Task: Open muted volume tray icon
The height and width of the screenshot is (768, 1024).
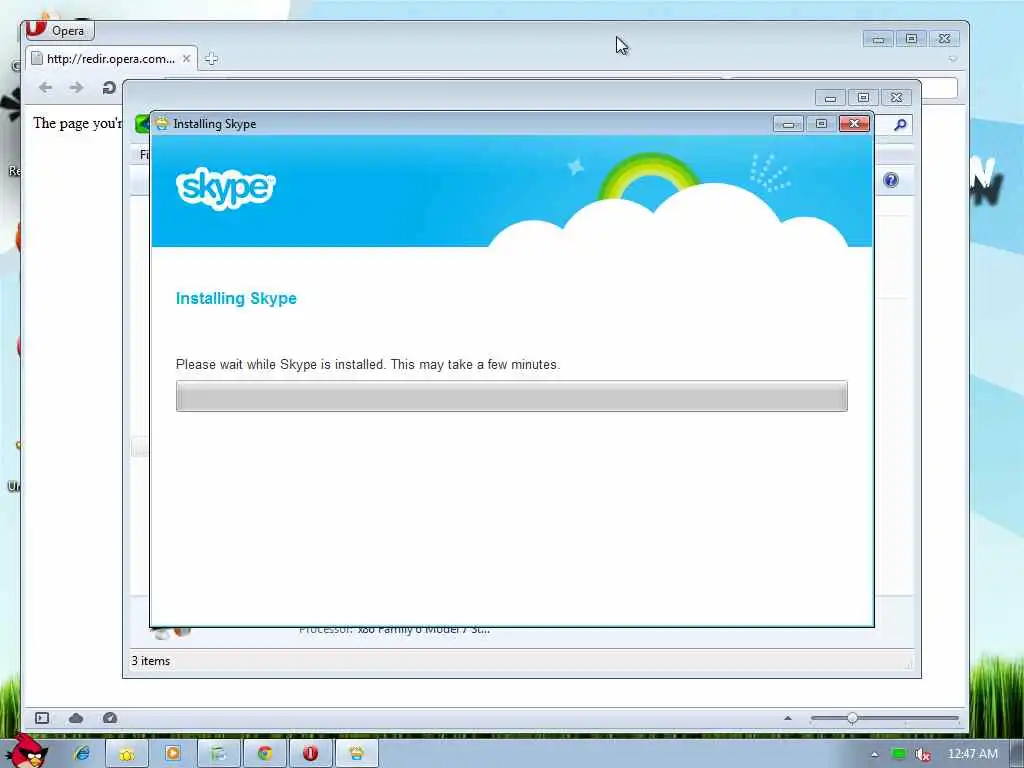Action: [922, 754]
